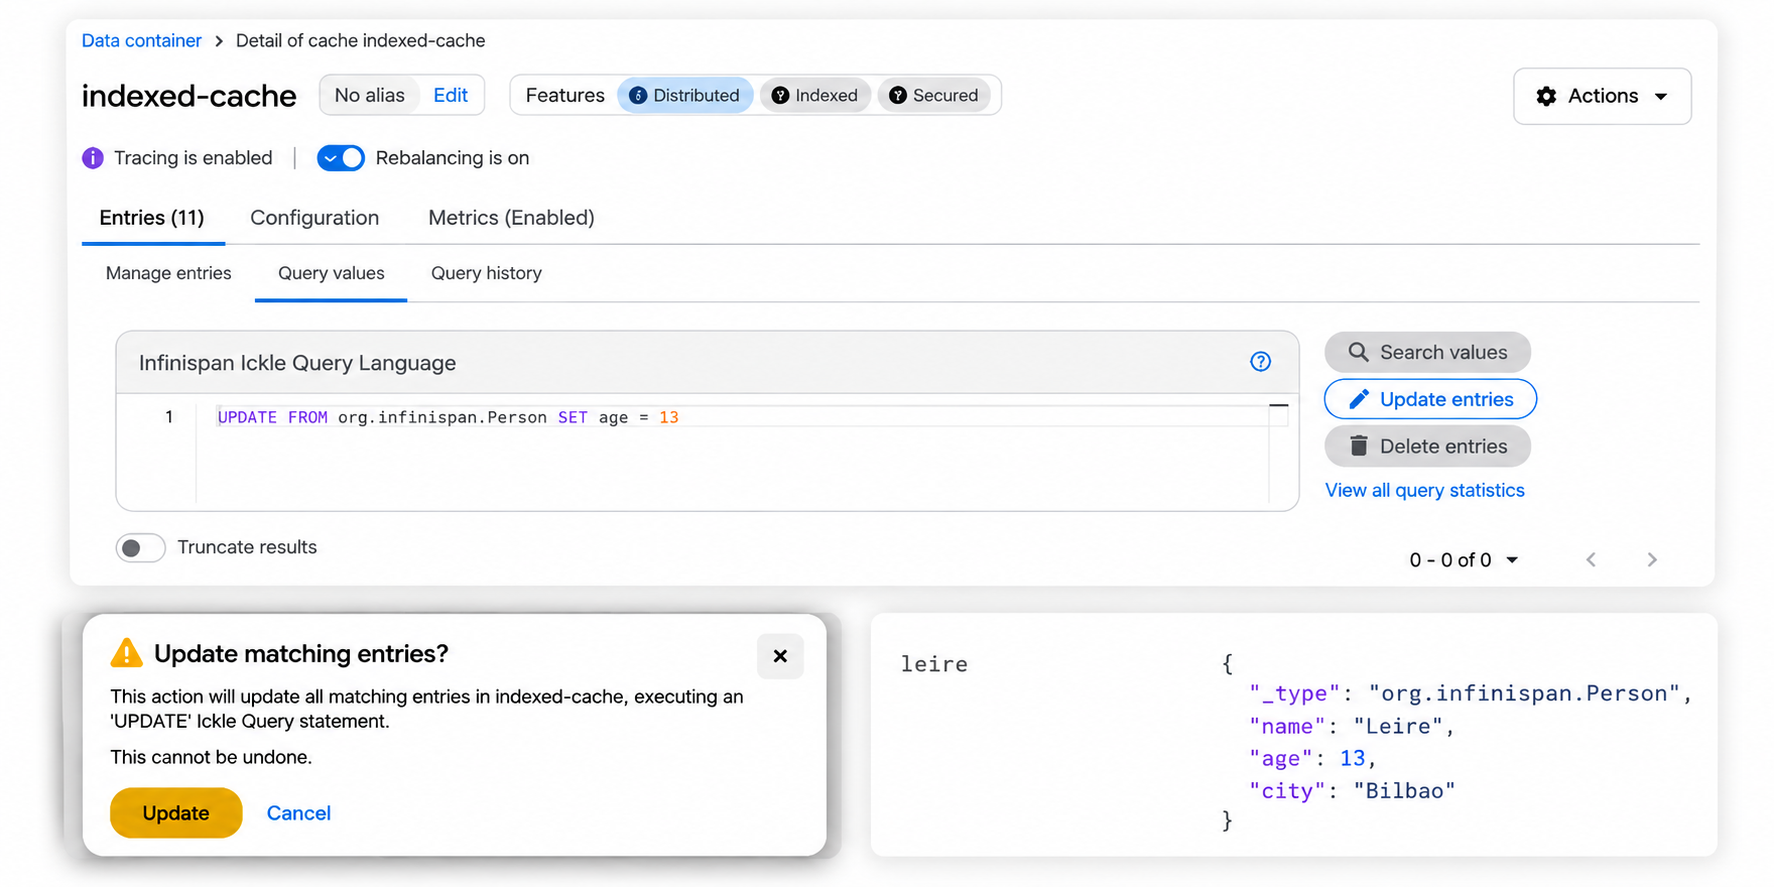
Task: Click the value 13 in the query
Action: (669, 417)
